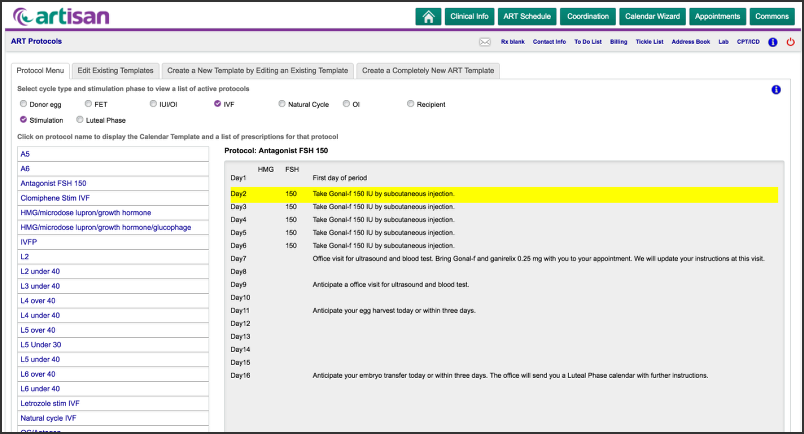Image resolution: width=804 pixels, height=434 pixels.
Task: Select the FET cycle type
Action: pyautogui.click(x=88, y=104)
